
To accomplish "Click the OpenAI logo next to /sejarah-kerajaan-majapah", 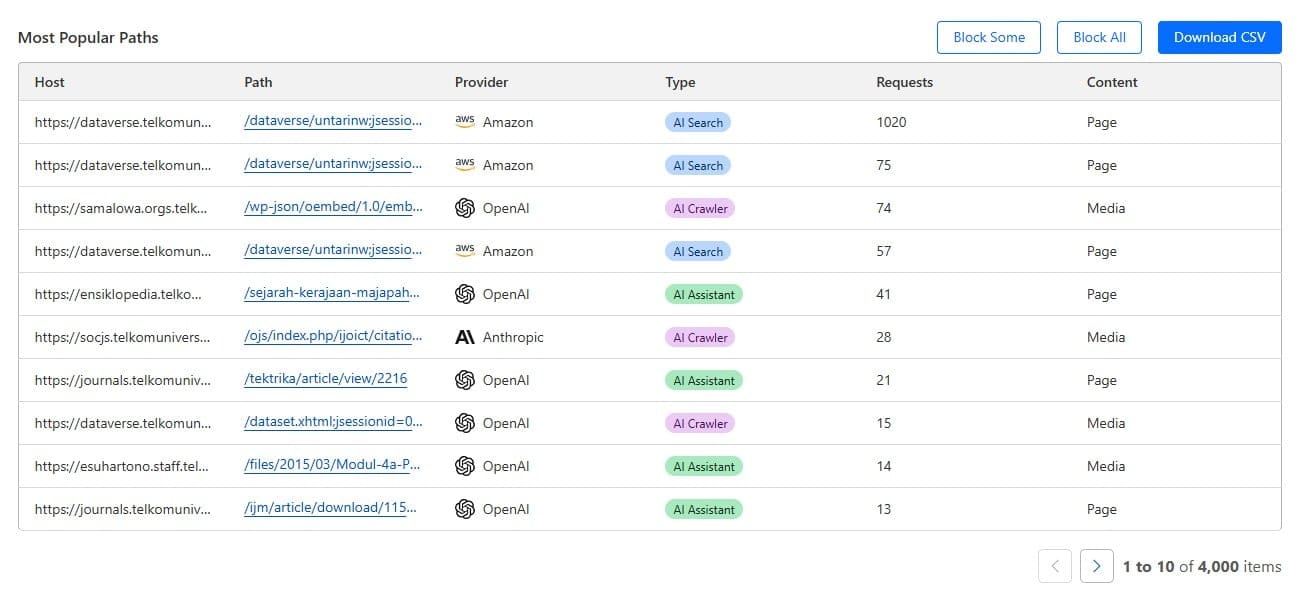I will coord(464,294).
